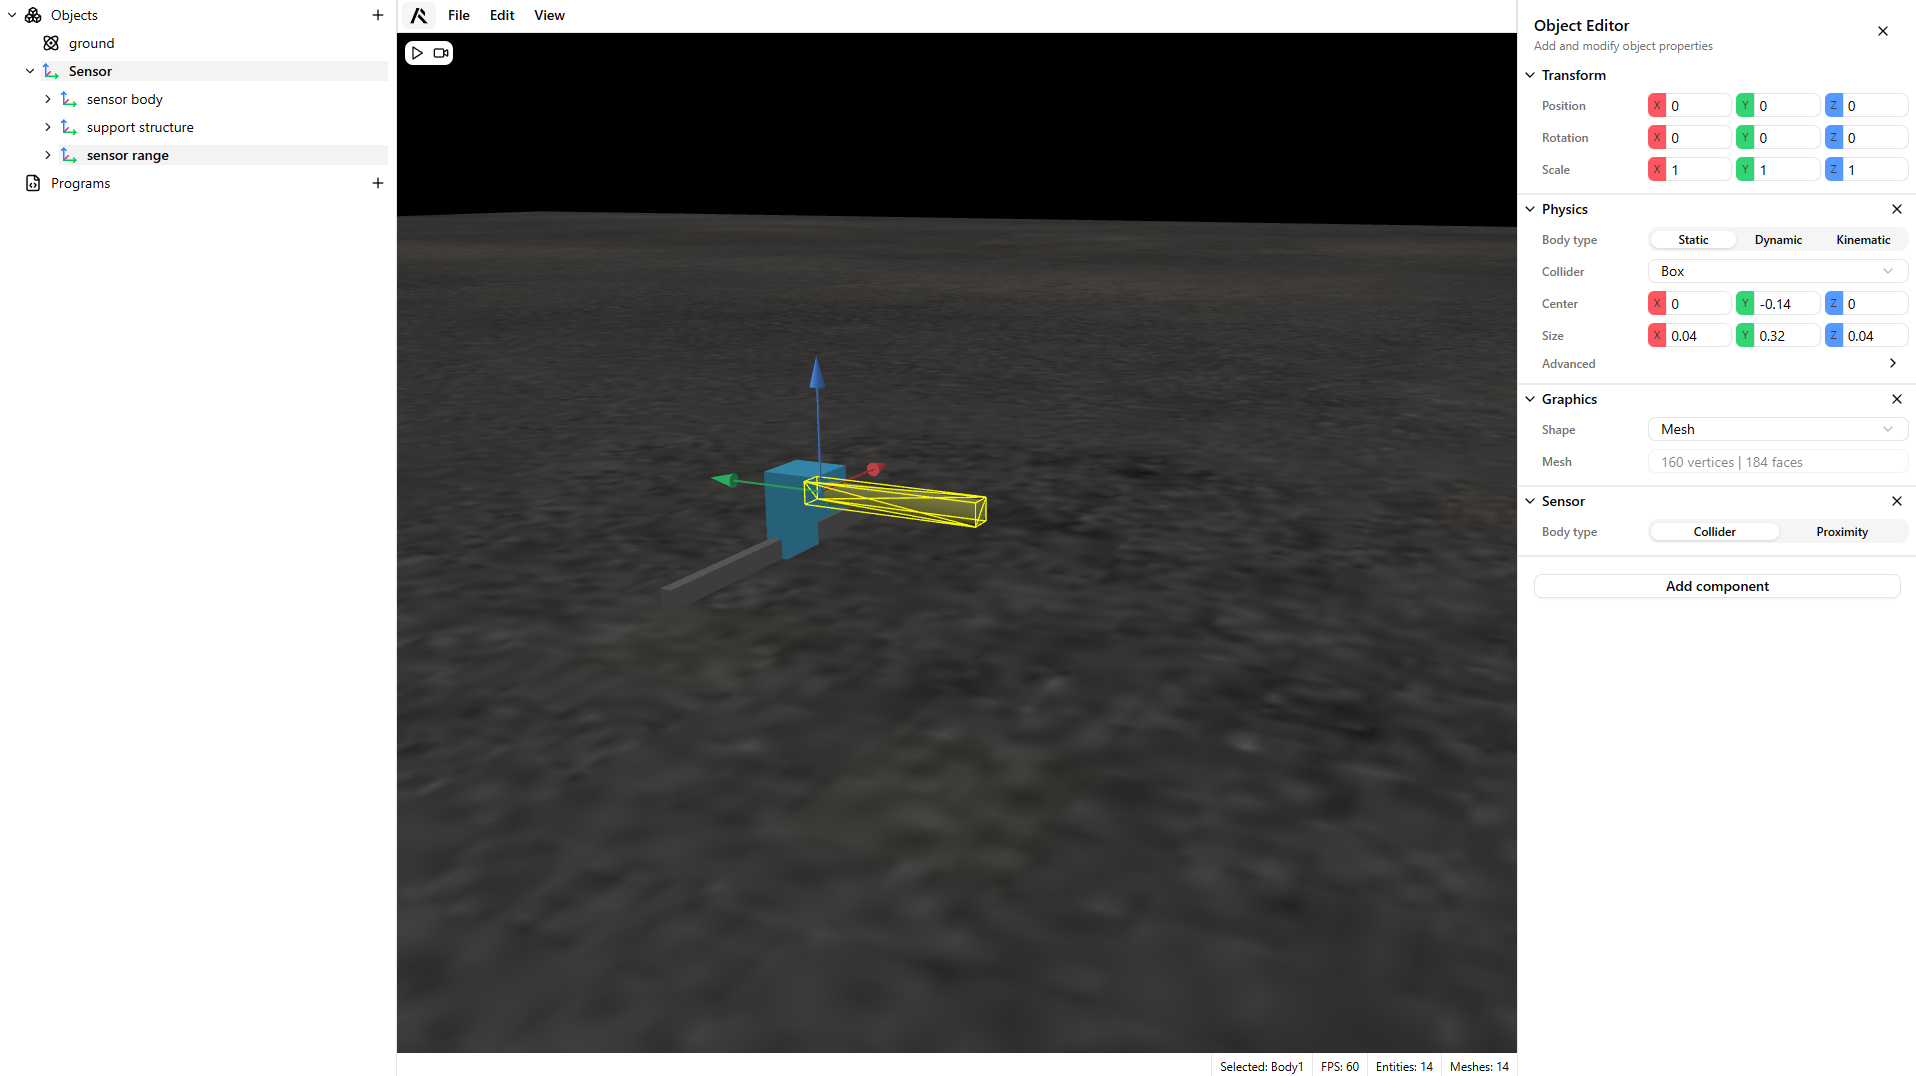Screen dimensions: 1916x1076
Task: Open the View menu
Action: click(x=549, y=15)
